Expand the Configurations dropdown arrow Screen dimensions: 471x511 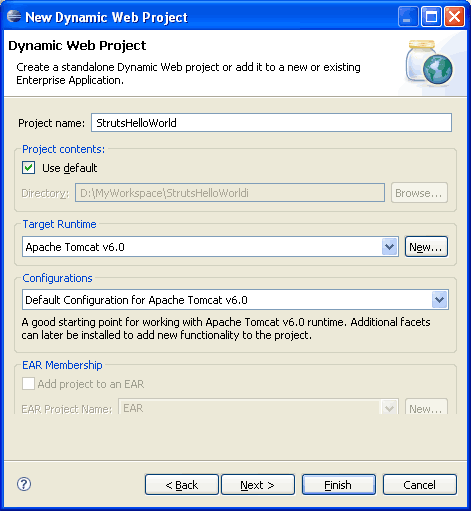(440, 299)
